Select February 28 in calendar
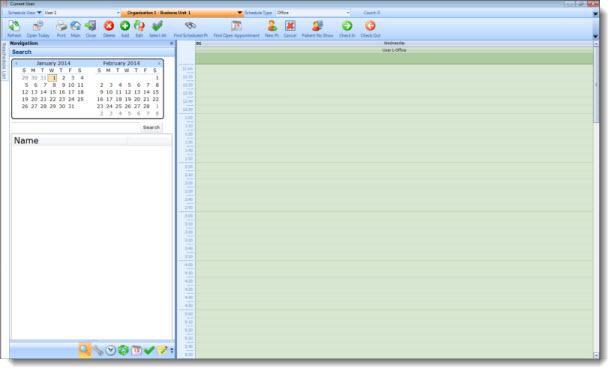The image size is (615, 374). click(x=146, y=106)
